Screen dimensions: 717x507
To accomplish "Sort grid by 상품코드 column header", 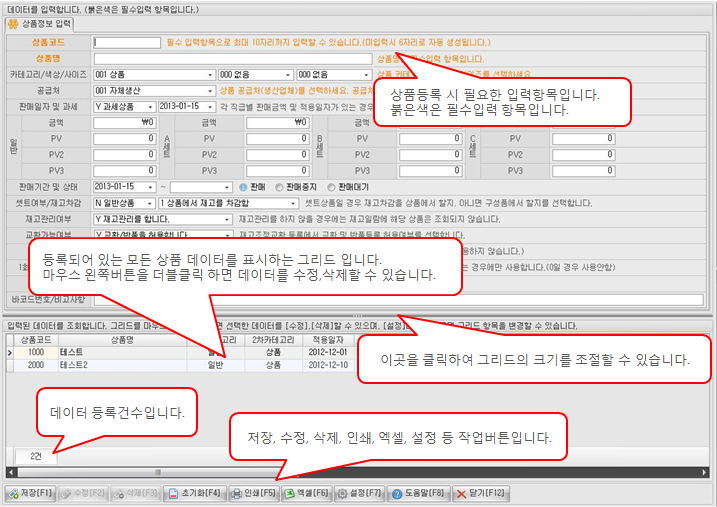I will coord(36,340).
